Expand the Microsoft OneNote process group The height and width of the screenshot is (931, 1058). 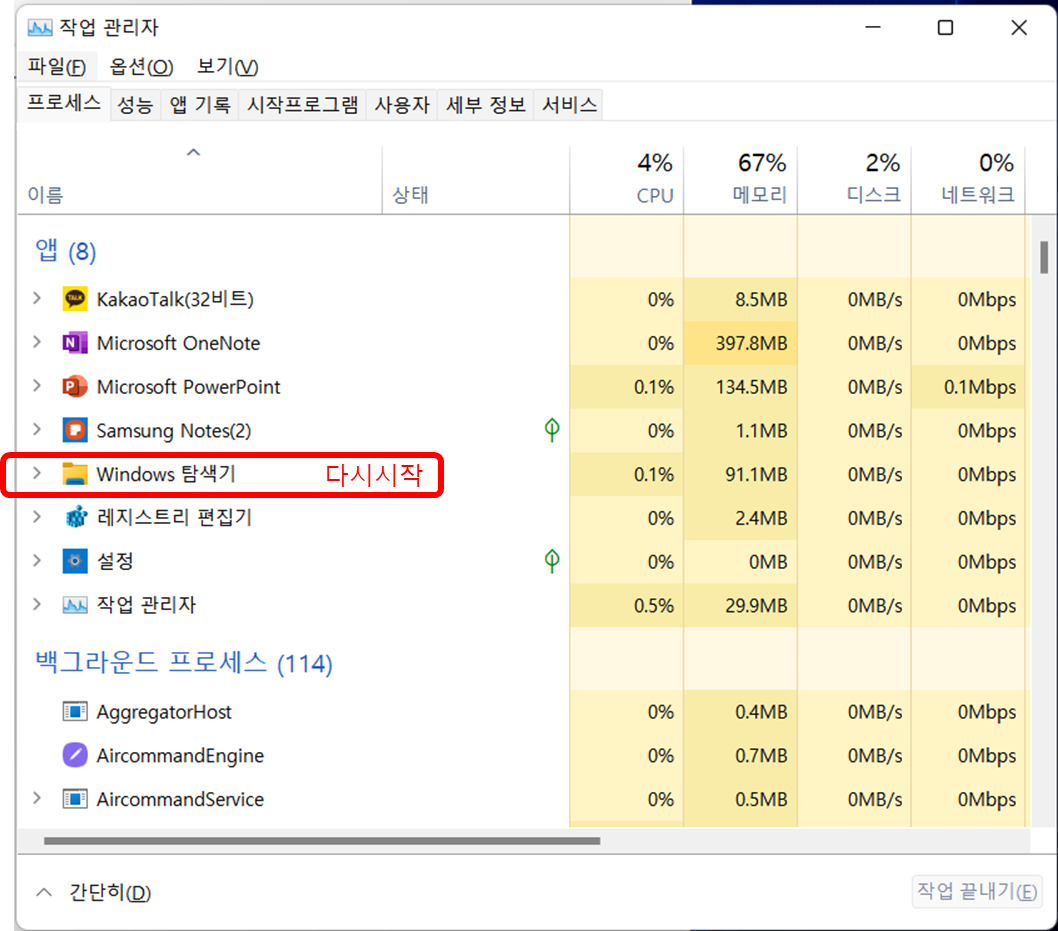37,342
